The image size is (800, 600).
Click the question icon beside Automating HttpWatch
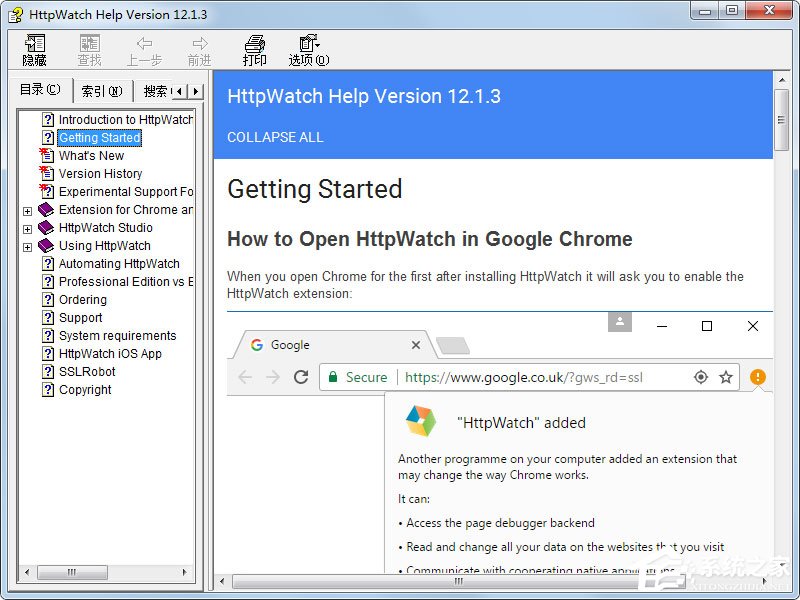[x=47, y=263]
